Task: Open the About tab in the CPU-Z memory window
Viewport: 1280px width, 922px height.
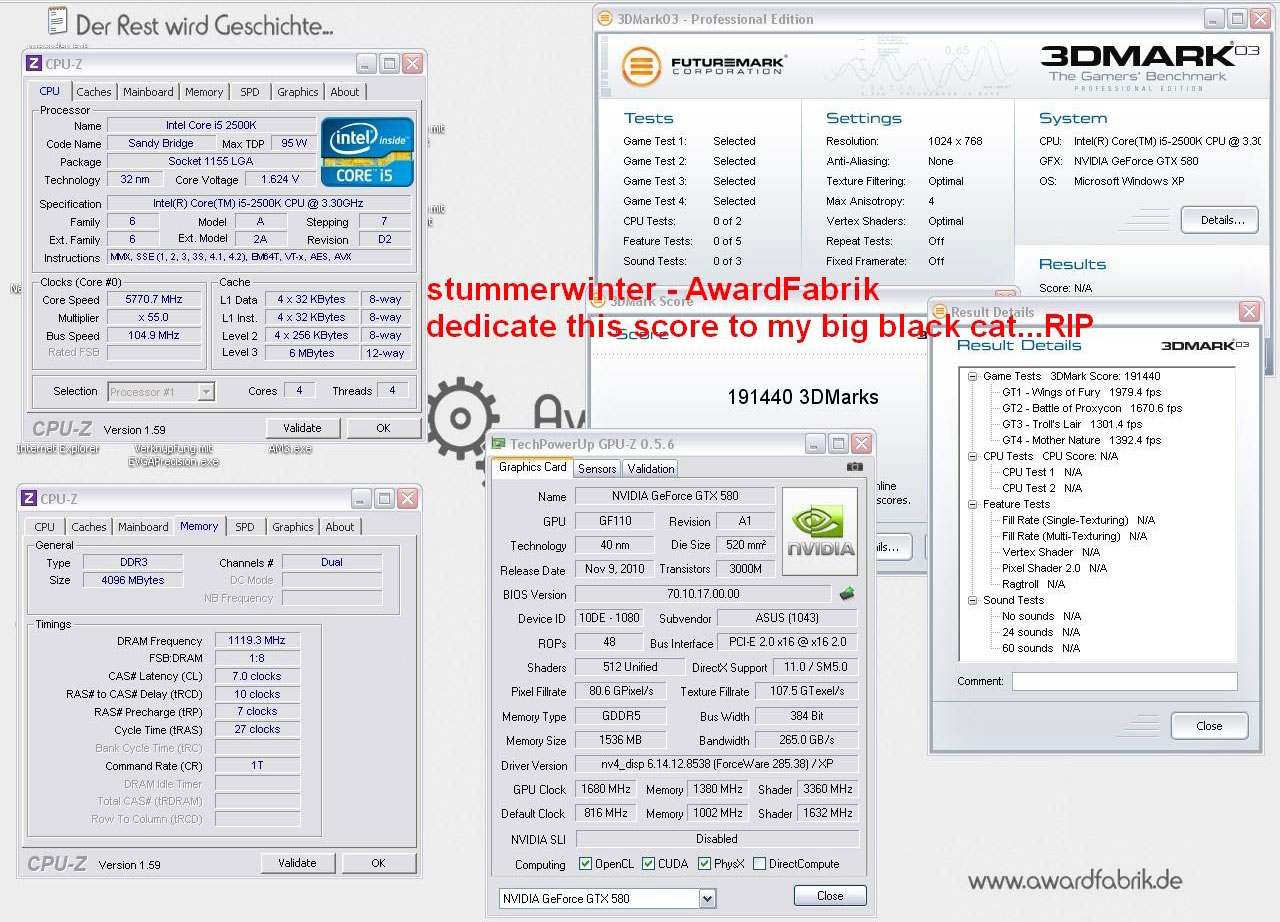Action: pos(340,527)
